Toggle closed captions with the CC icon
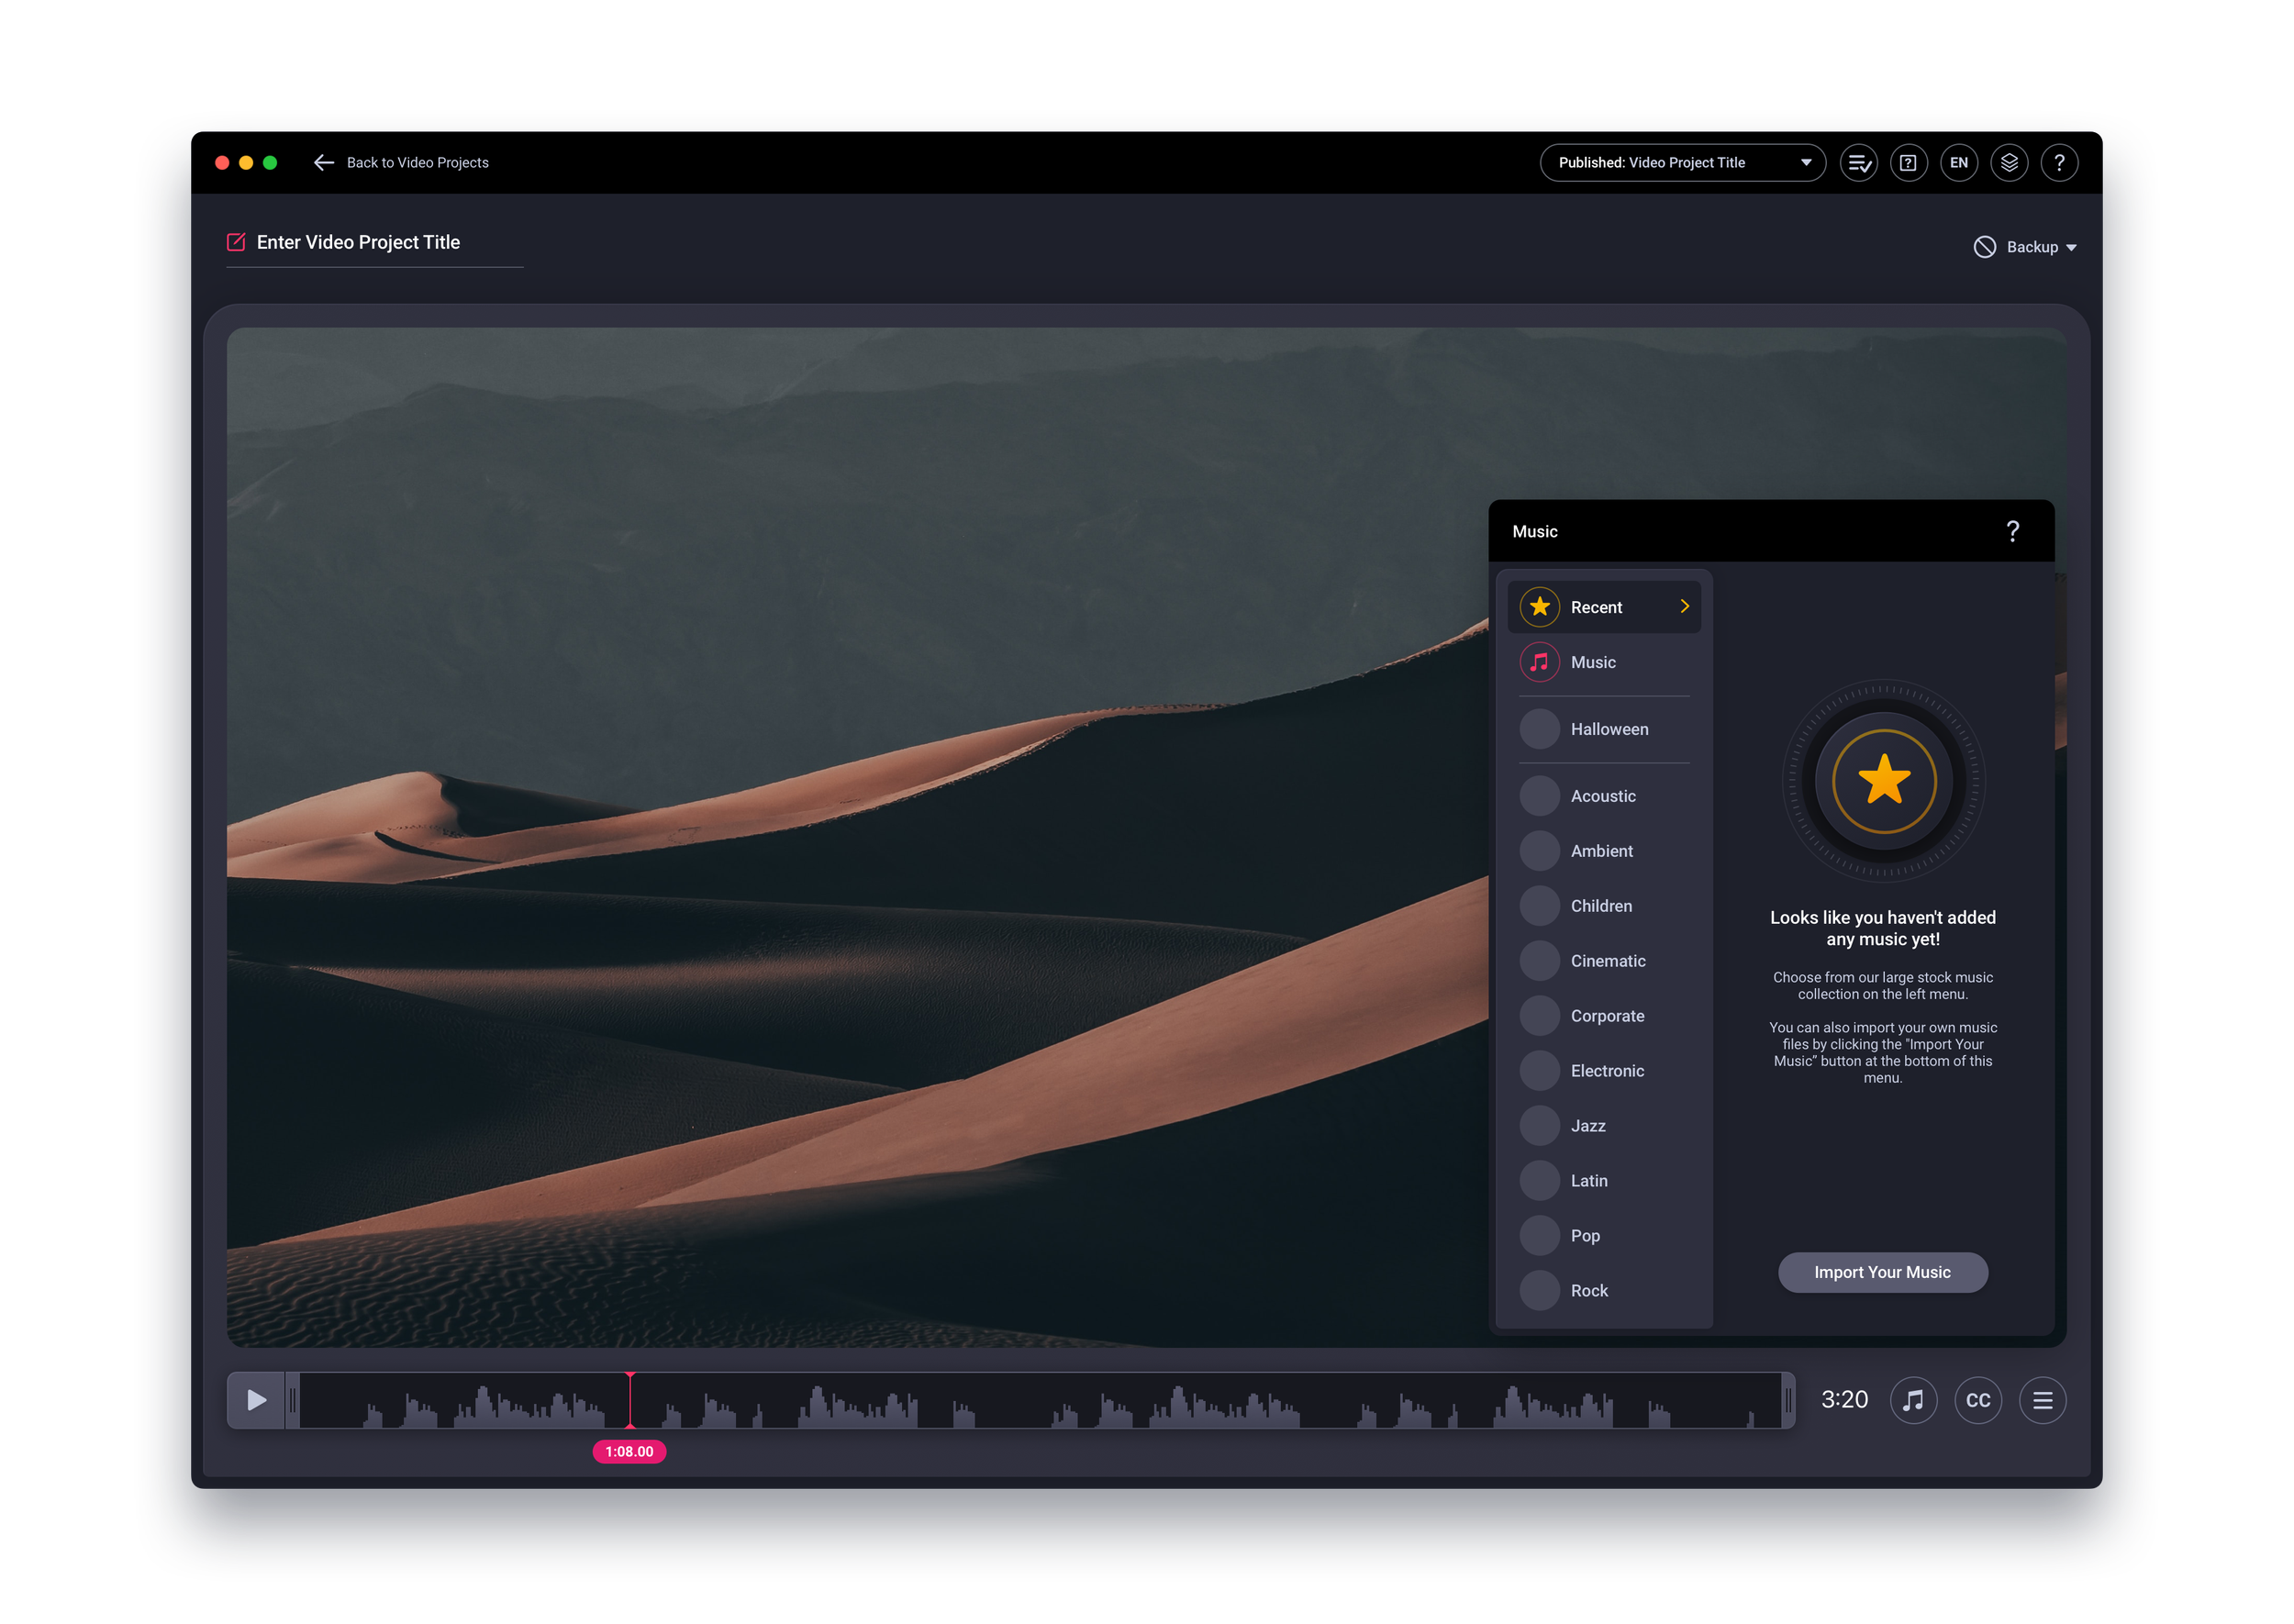 click(1978, 1400)
